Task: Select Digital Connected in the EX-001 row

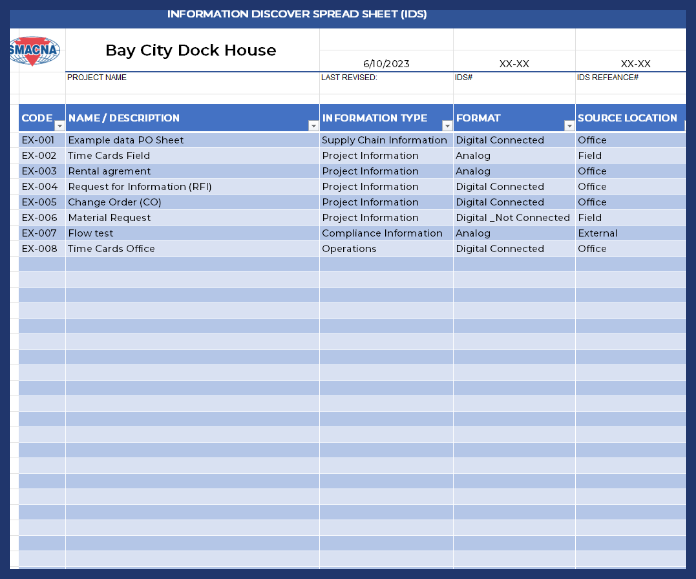Action: pos(514,140)
